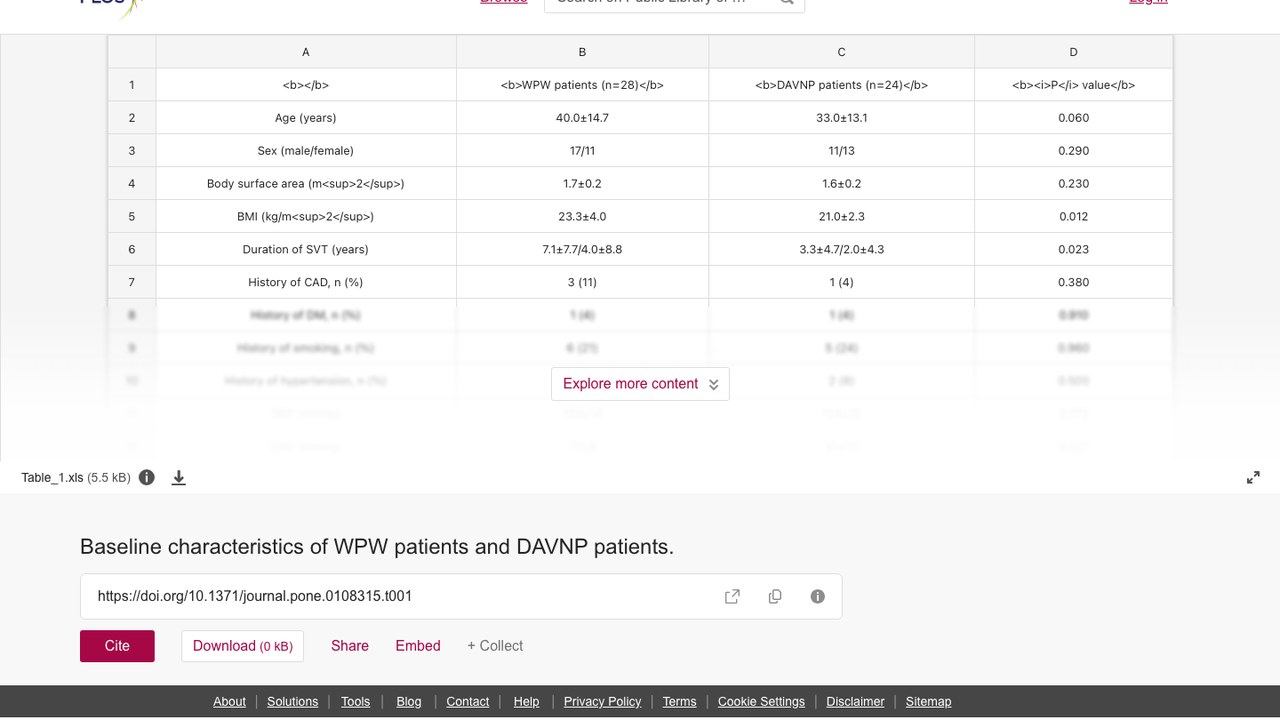Viewport: 1280px width, 720px height.
Task: Open the DOI link in a new window
Action: pyautogui.click(x=732, y=596)
